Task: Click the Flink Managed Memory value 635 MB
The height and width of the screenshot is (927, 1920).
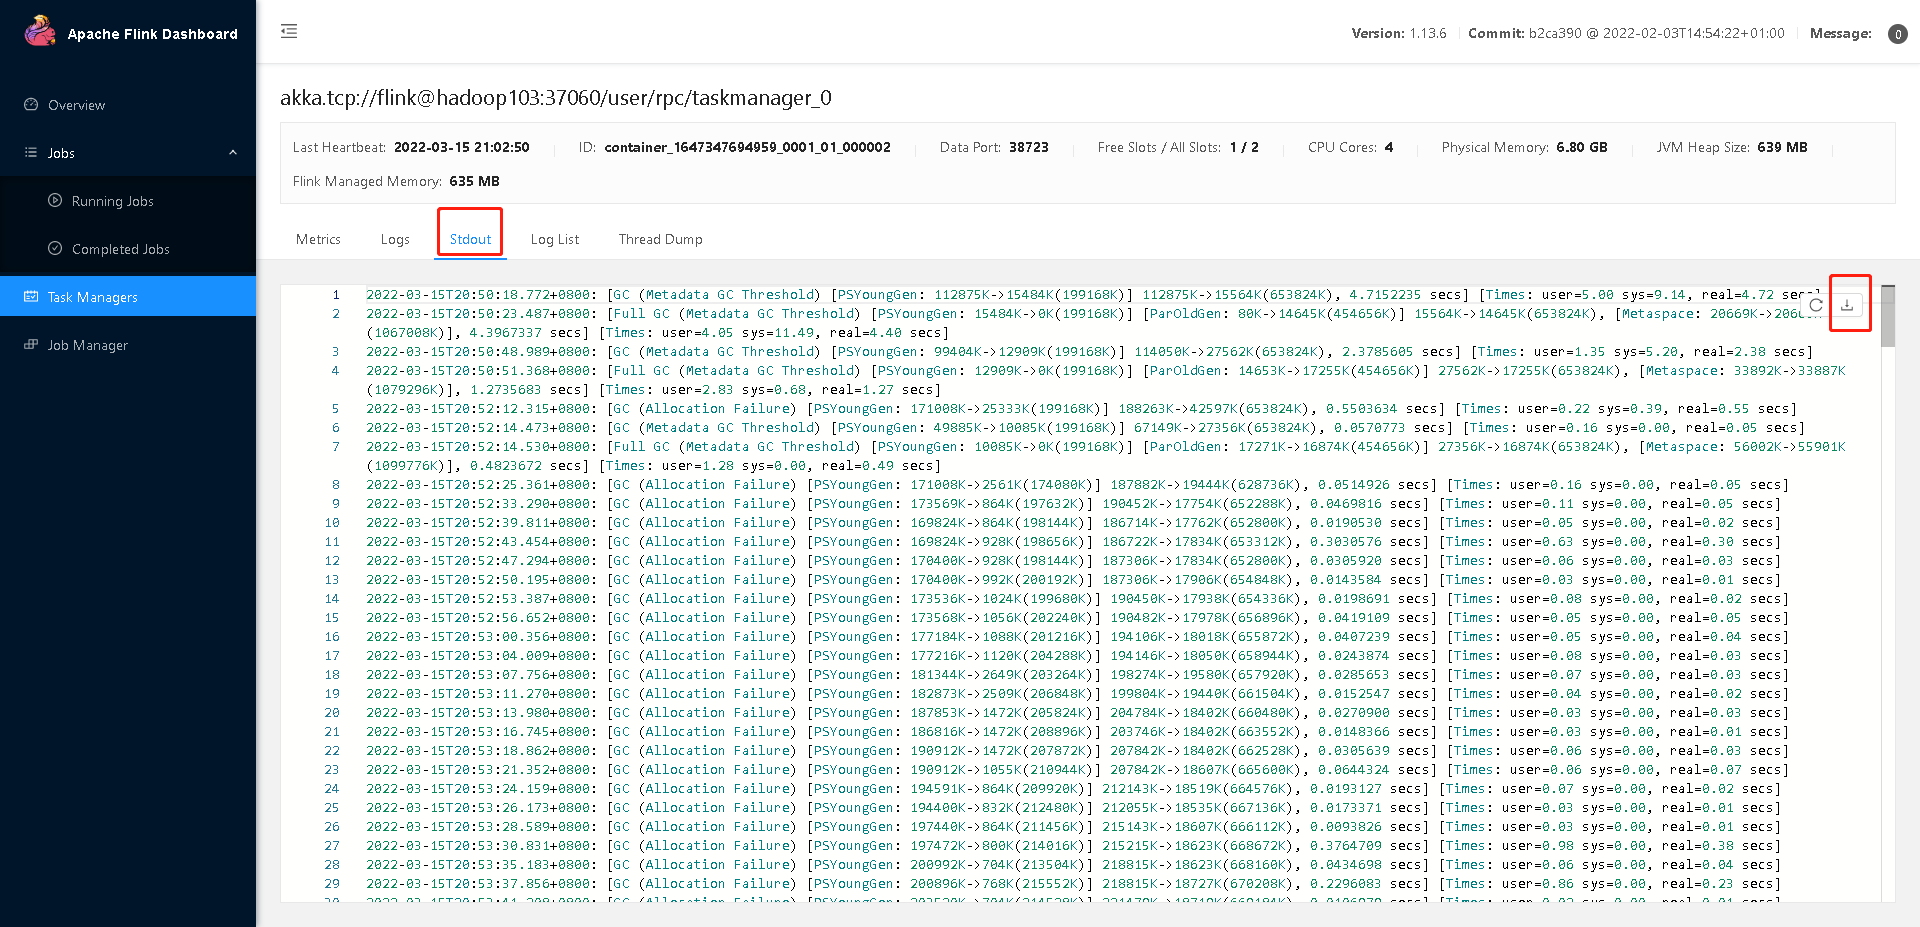Action: [x=474, y=181]
